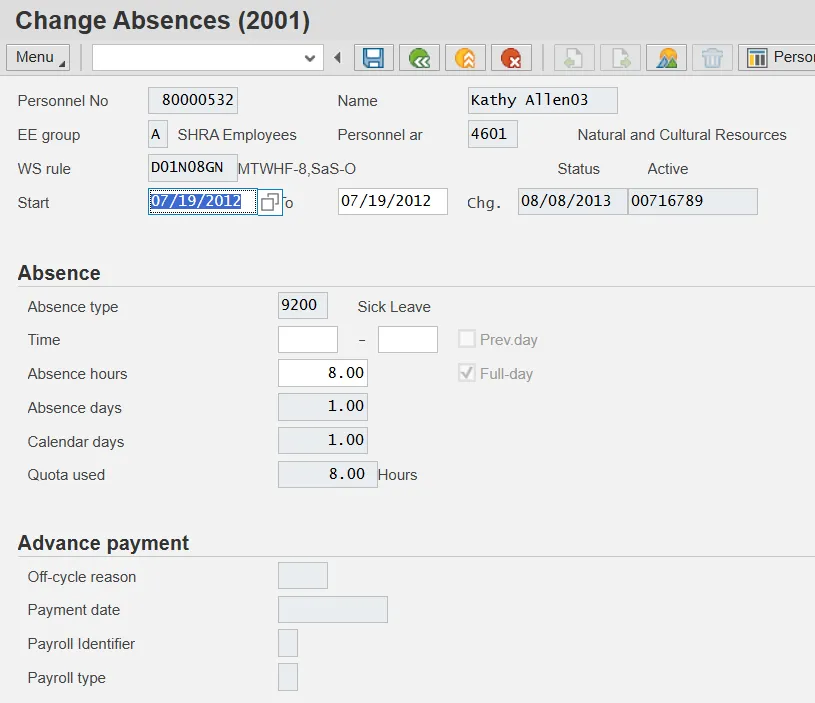The width and height of the screenshot is (815, 703).
Task: Toggle the Prev.day checkbox
Action: click(466, 340)
